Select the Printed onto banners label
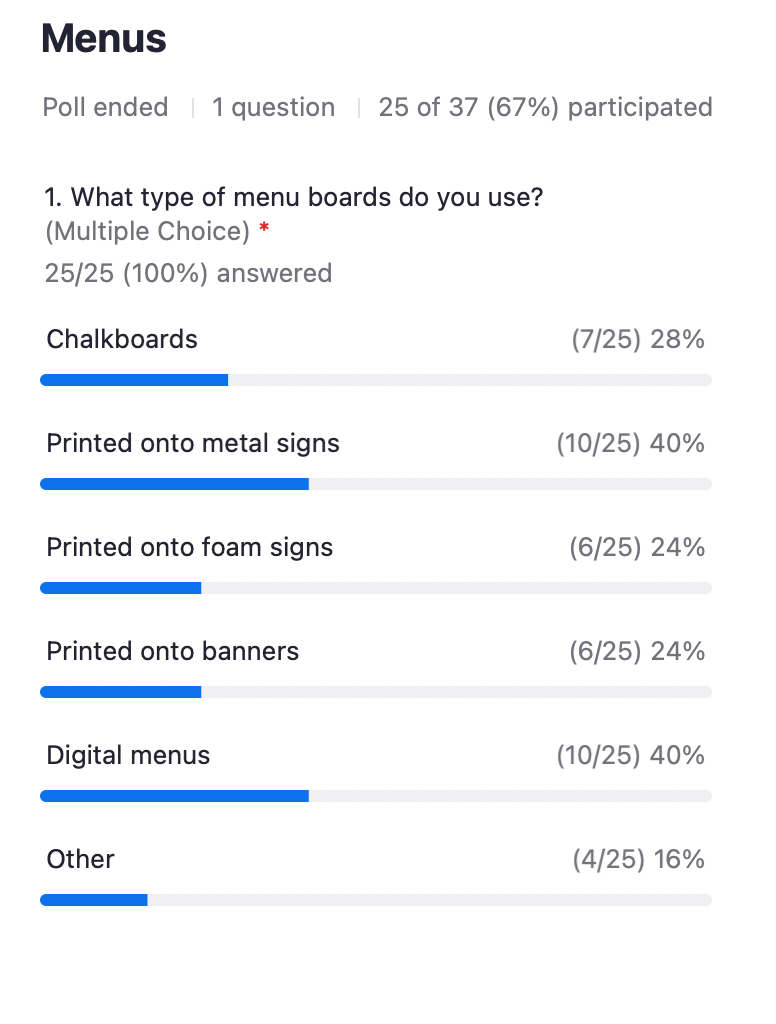 click(173, 651)
